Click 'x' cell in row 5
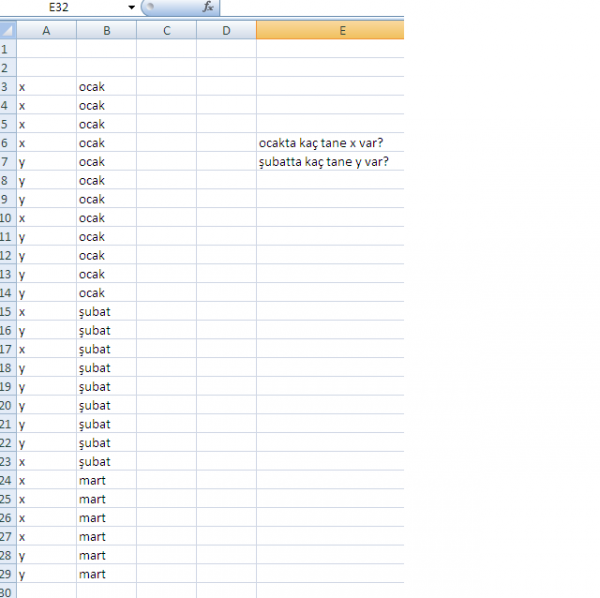 pyautogui.click(x=46, y=124)
